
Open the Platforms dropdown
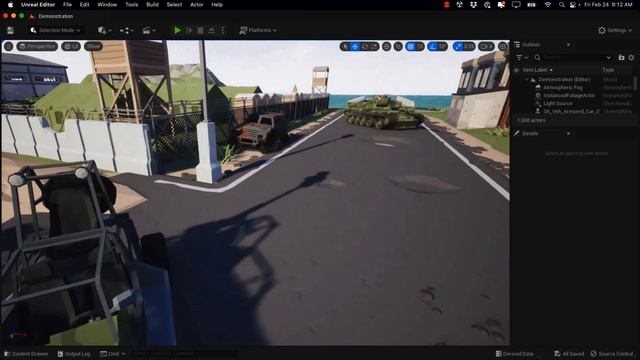[258, 30]
